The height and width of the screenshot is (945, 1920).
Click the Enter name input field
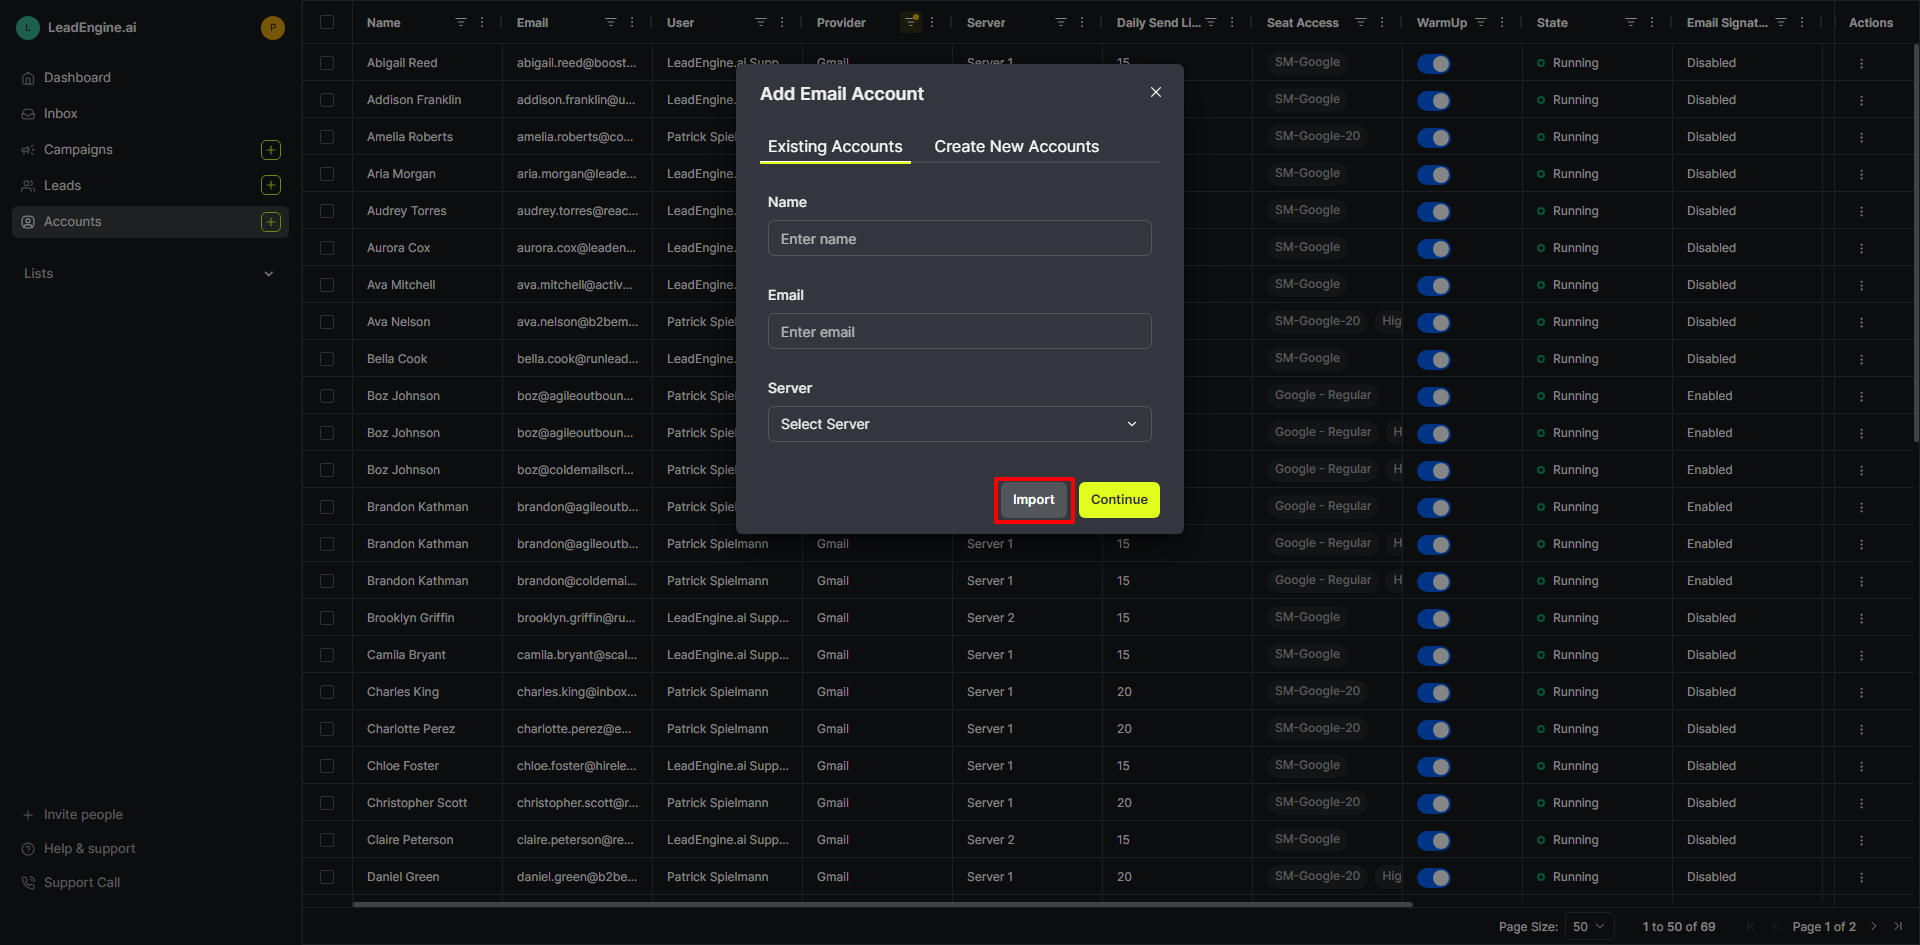point(960,239)
